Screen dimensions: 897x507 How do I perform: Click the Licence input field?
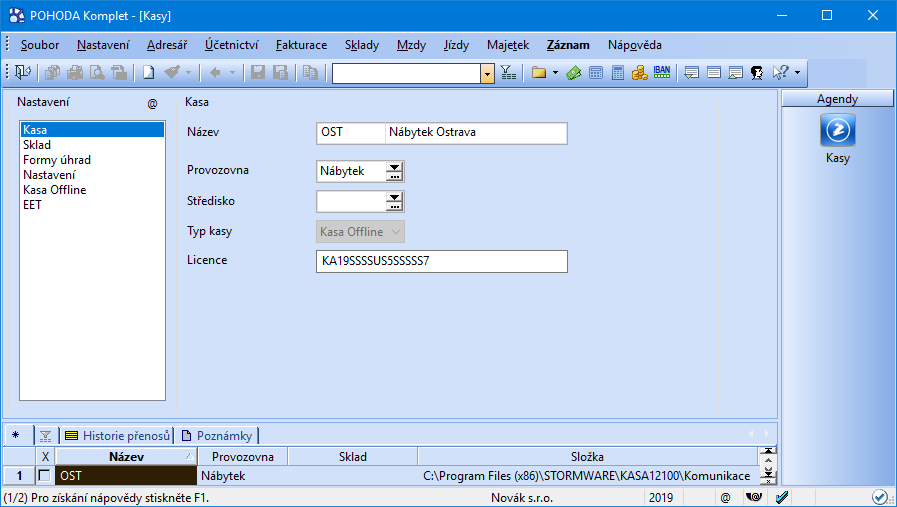tap(442, 261)
